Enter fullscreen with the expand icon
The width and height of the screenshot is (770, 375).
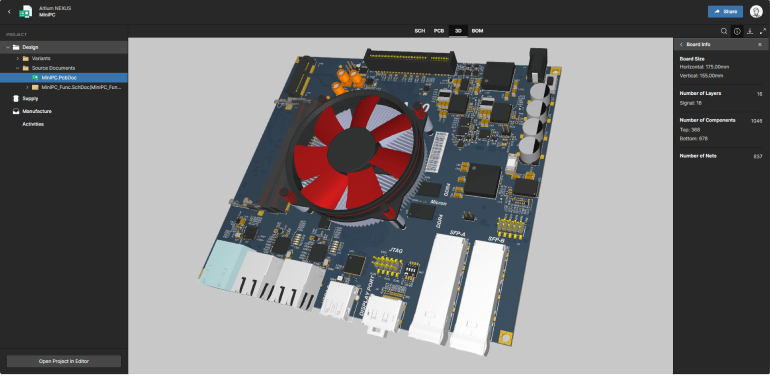763,31
